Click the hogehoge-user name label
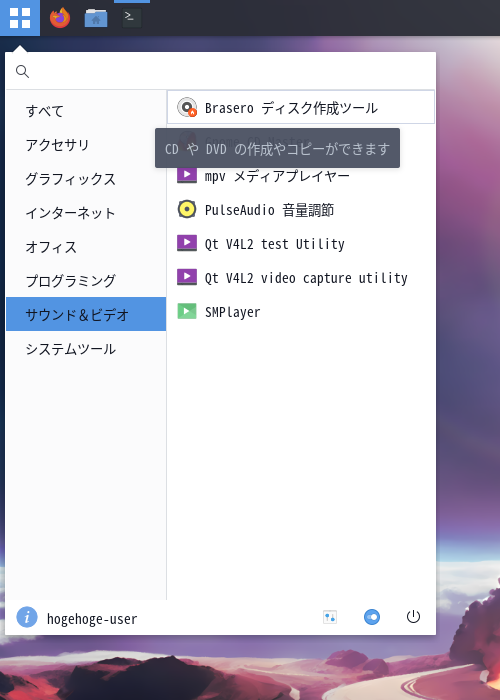 92,619
